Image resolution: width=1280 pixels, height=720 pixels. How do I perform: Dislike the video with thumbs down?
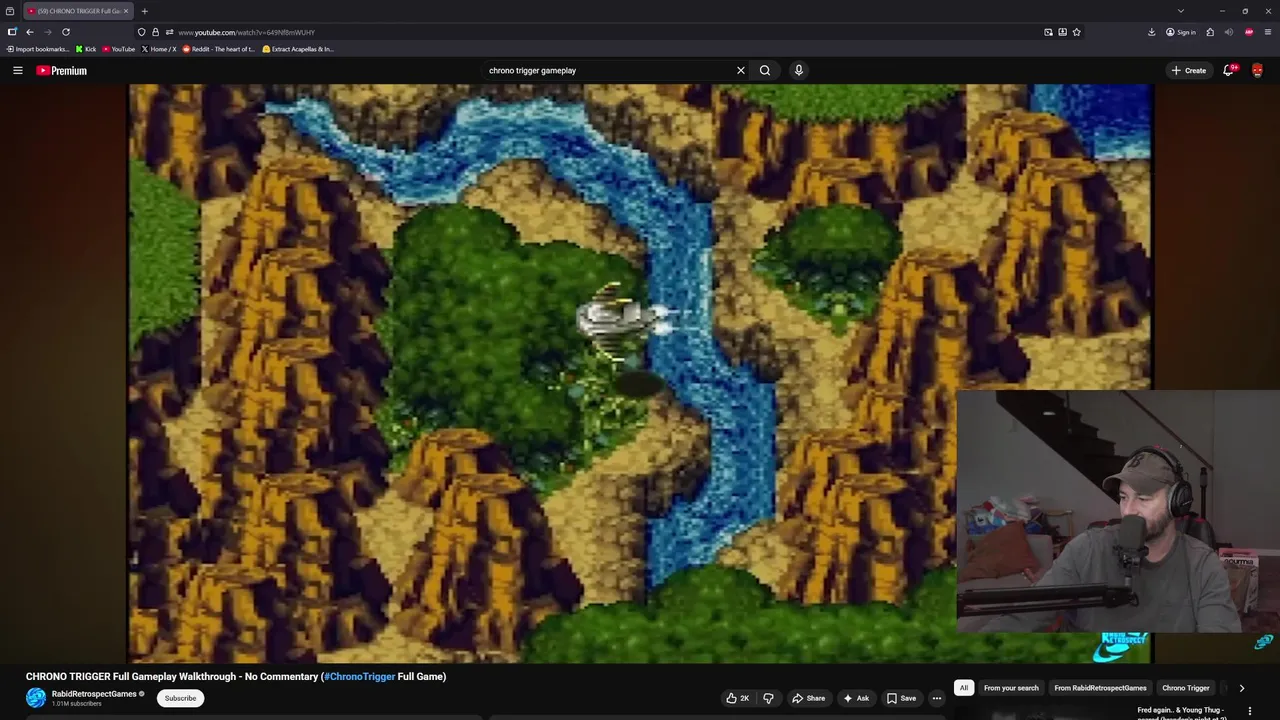coord(768,698)
